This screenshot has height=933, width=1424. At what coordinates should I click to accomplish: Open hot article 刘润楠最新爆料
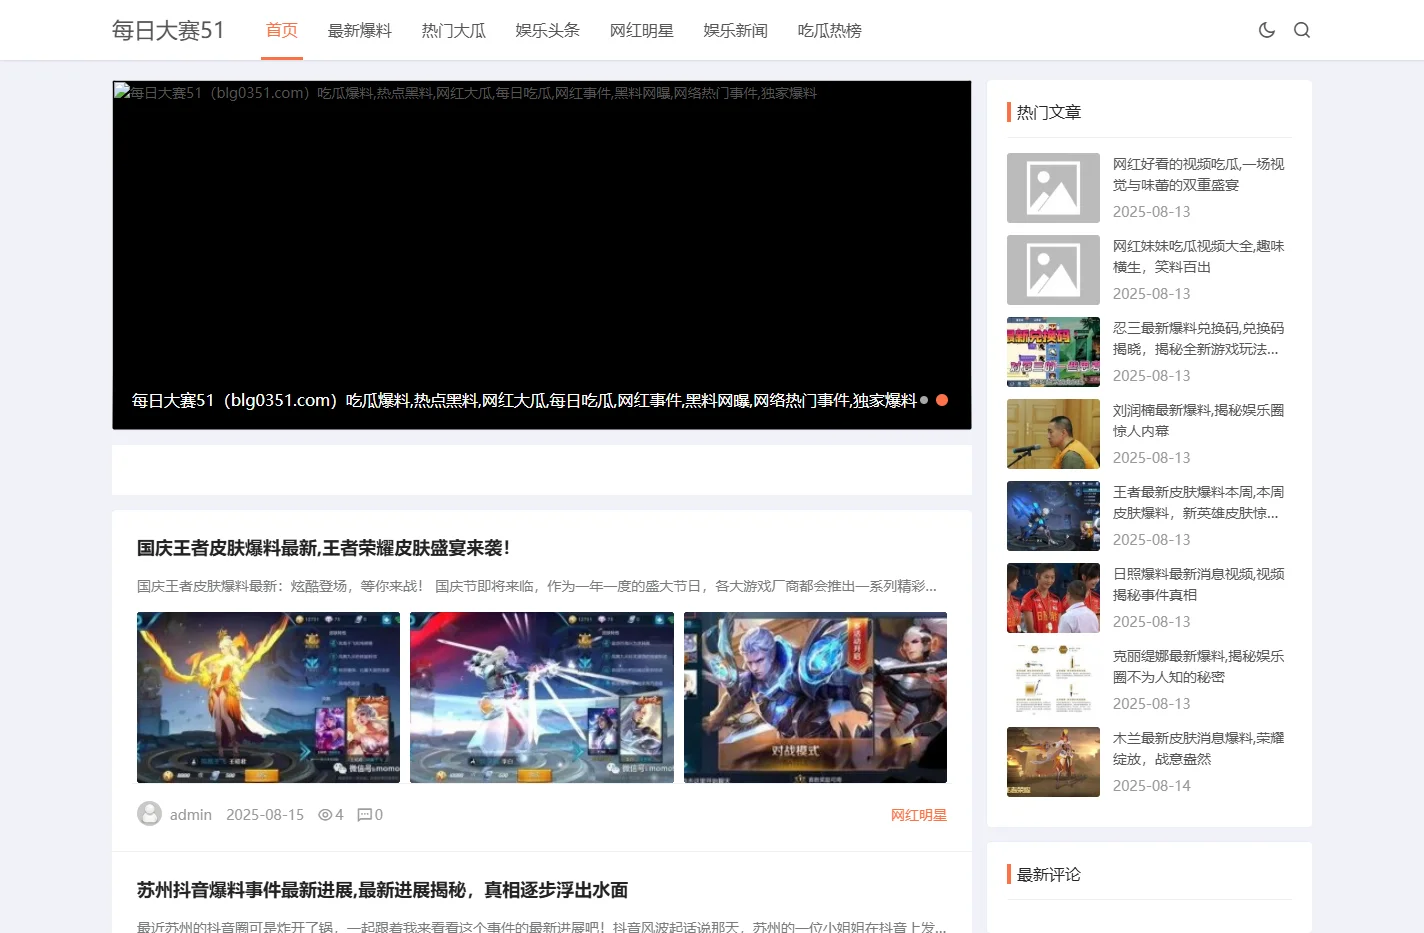[1199, 420]
